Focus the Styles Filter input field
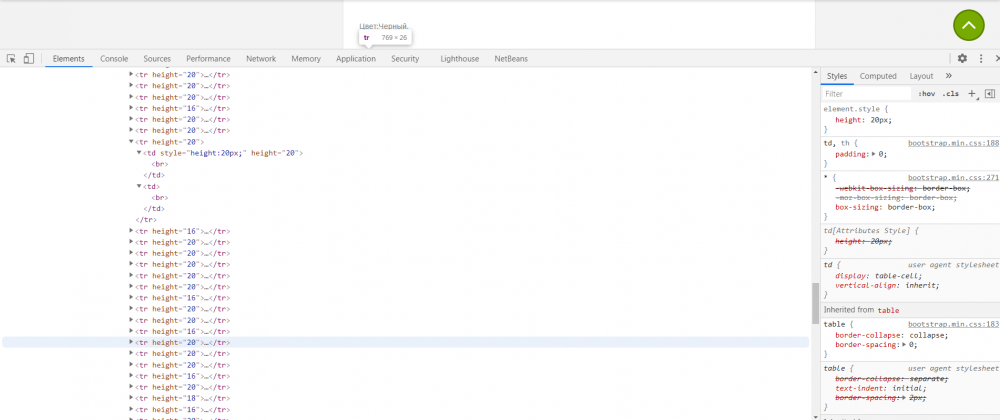 (867, 94)
